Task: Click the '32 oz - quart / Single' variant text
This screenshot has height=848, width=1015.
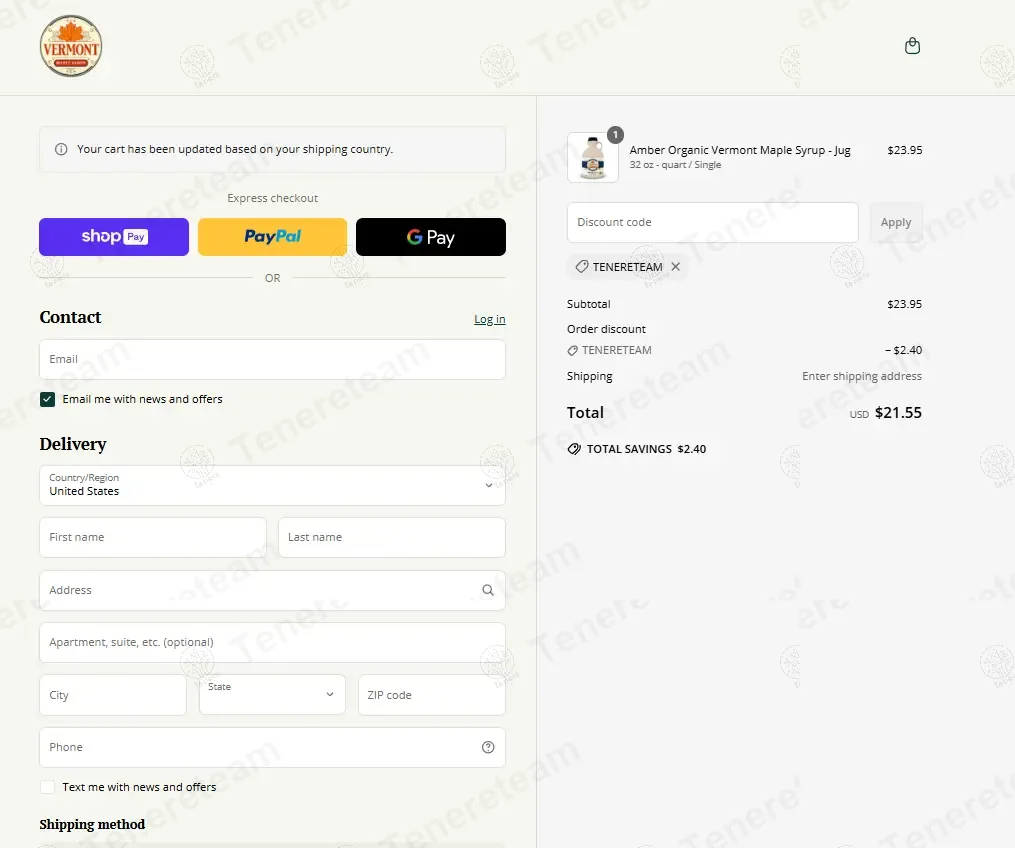Action: [675, 165]
